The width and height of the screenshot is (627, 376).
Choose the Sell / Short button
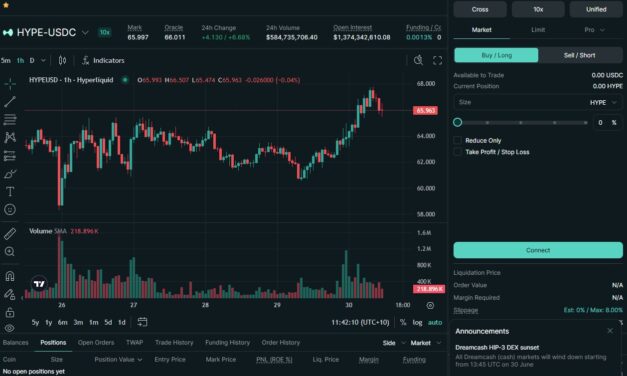tap(580, 55)
